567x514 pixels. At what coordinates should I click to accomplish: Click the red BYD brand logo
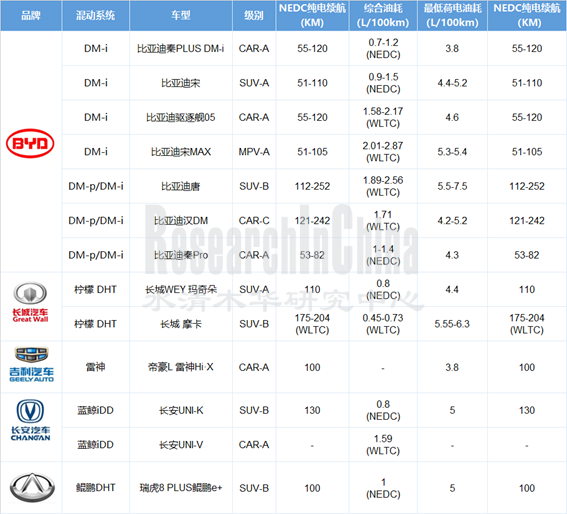click(30, 143)
